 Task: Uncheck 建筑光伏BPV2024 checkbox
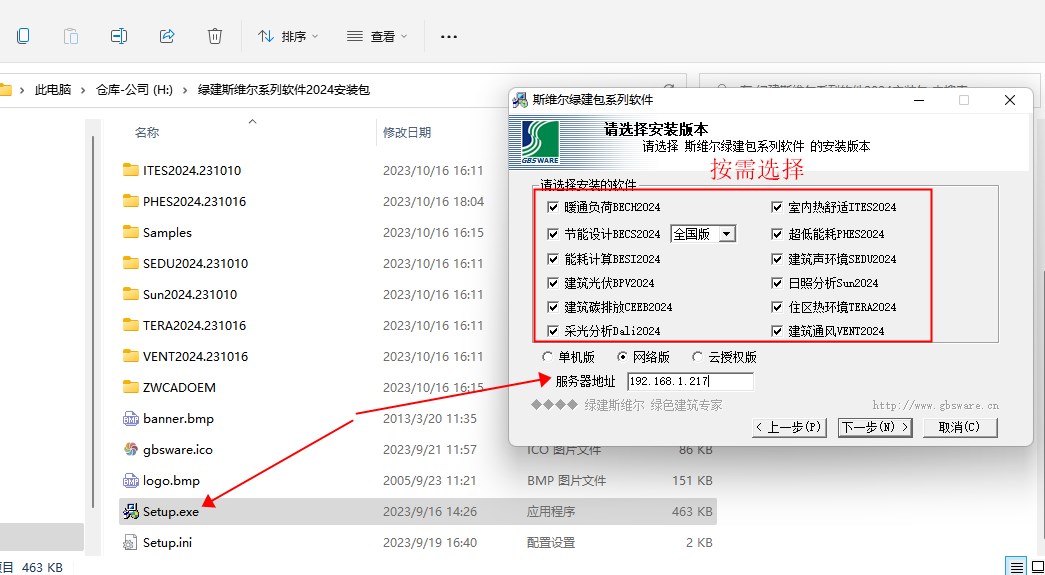(x=552, y=283)
